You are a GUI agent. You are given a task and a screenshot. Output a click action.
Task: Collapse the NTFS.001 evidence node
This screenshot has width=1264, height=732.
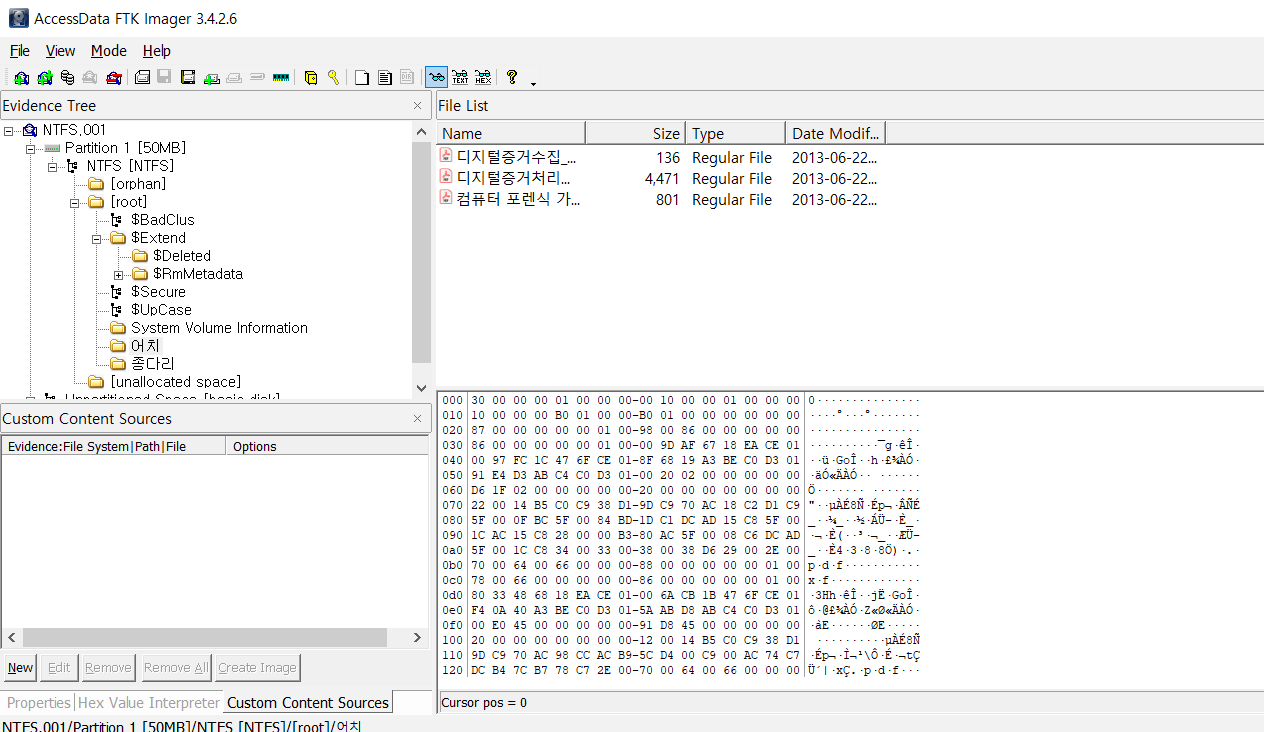pyautogui.click(x=9, y=130)
